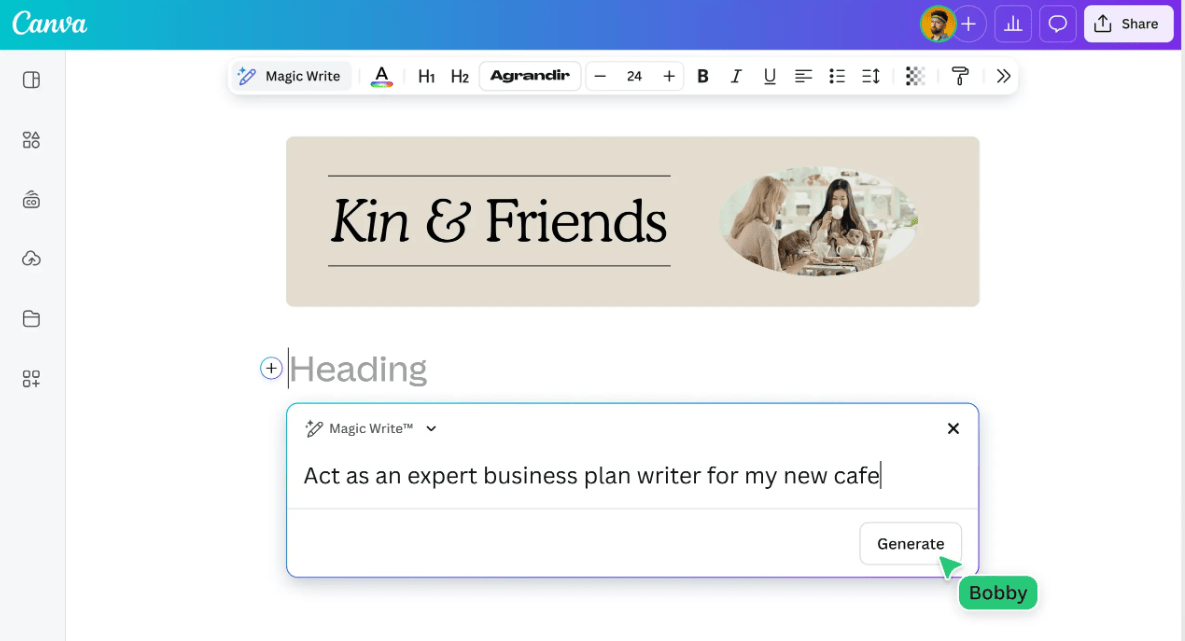Apply Heading 2 style

[x=459, y=76]
